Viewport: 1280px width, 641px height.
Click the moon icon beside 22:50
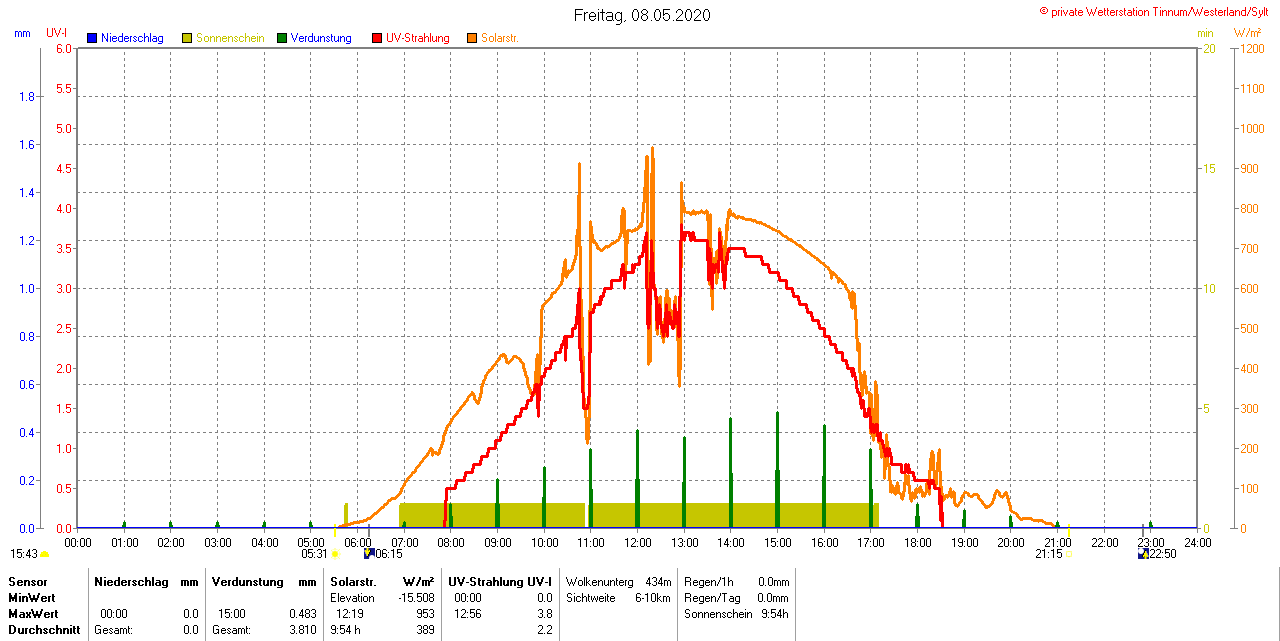1144,553
